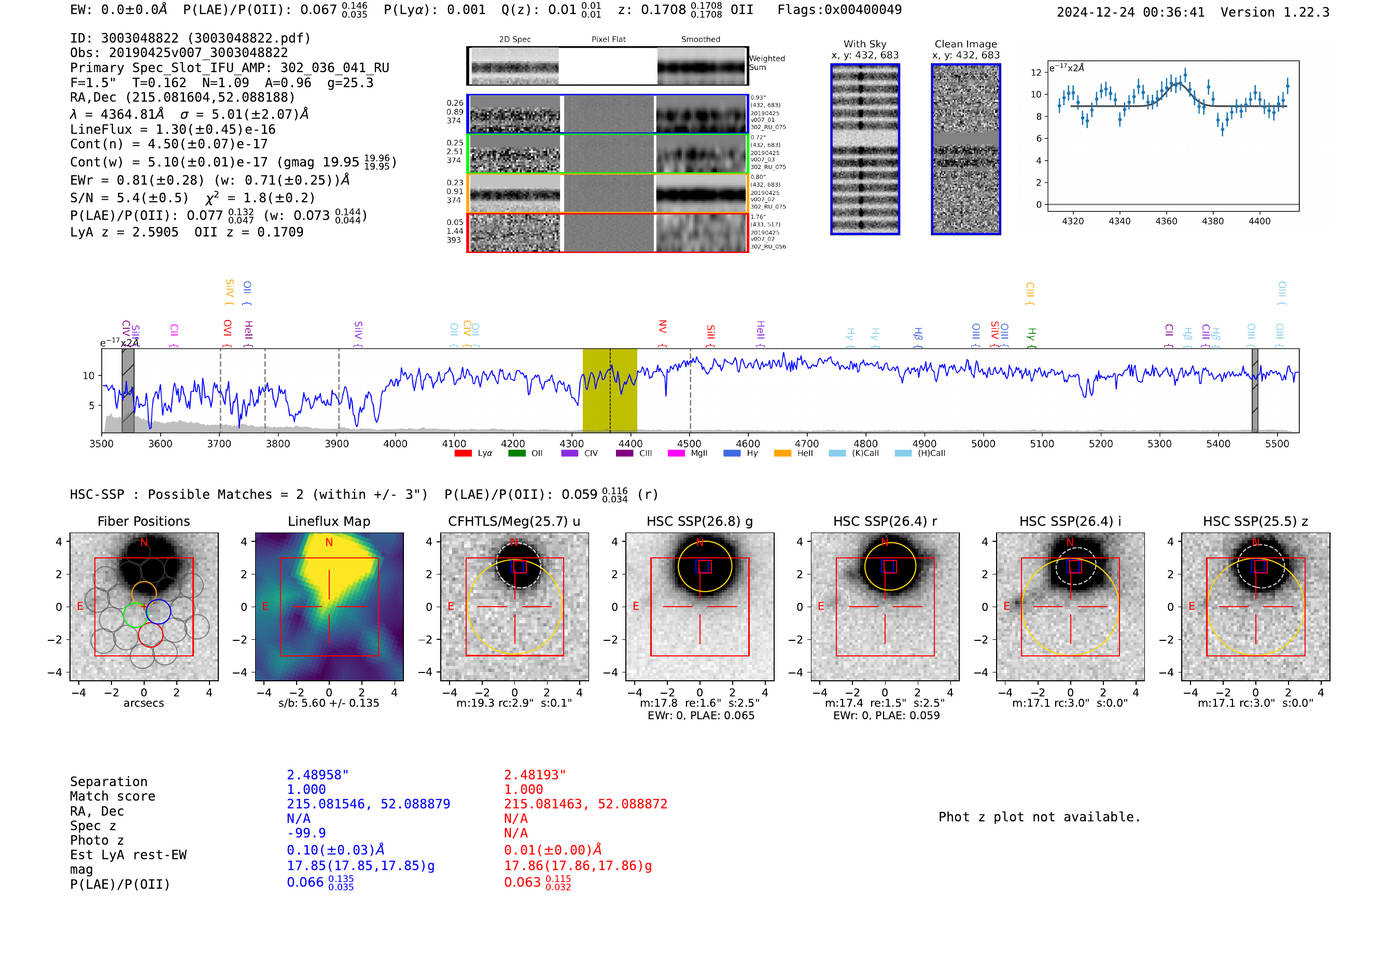
Task: Open the CFHTLS/Meg(25.7) u cutout
Action: coord(514,607)
